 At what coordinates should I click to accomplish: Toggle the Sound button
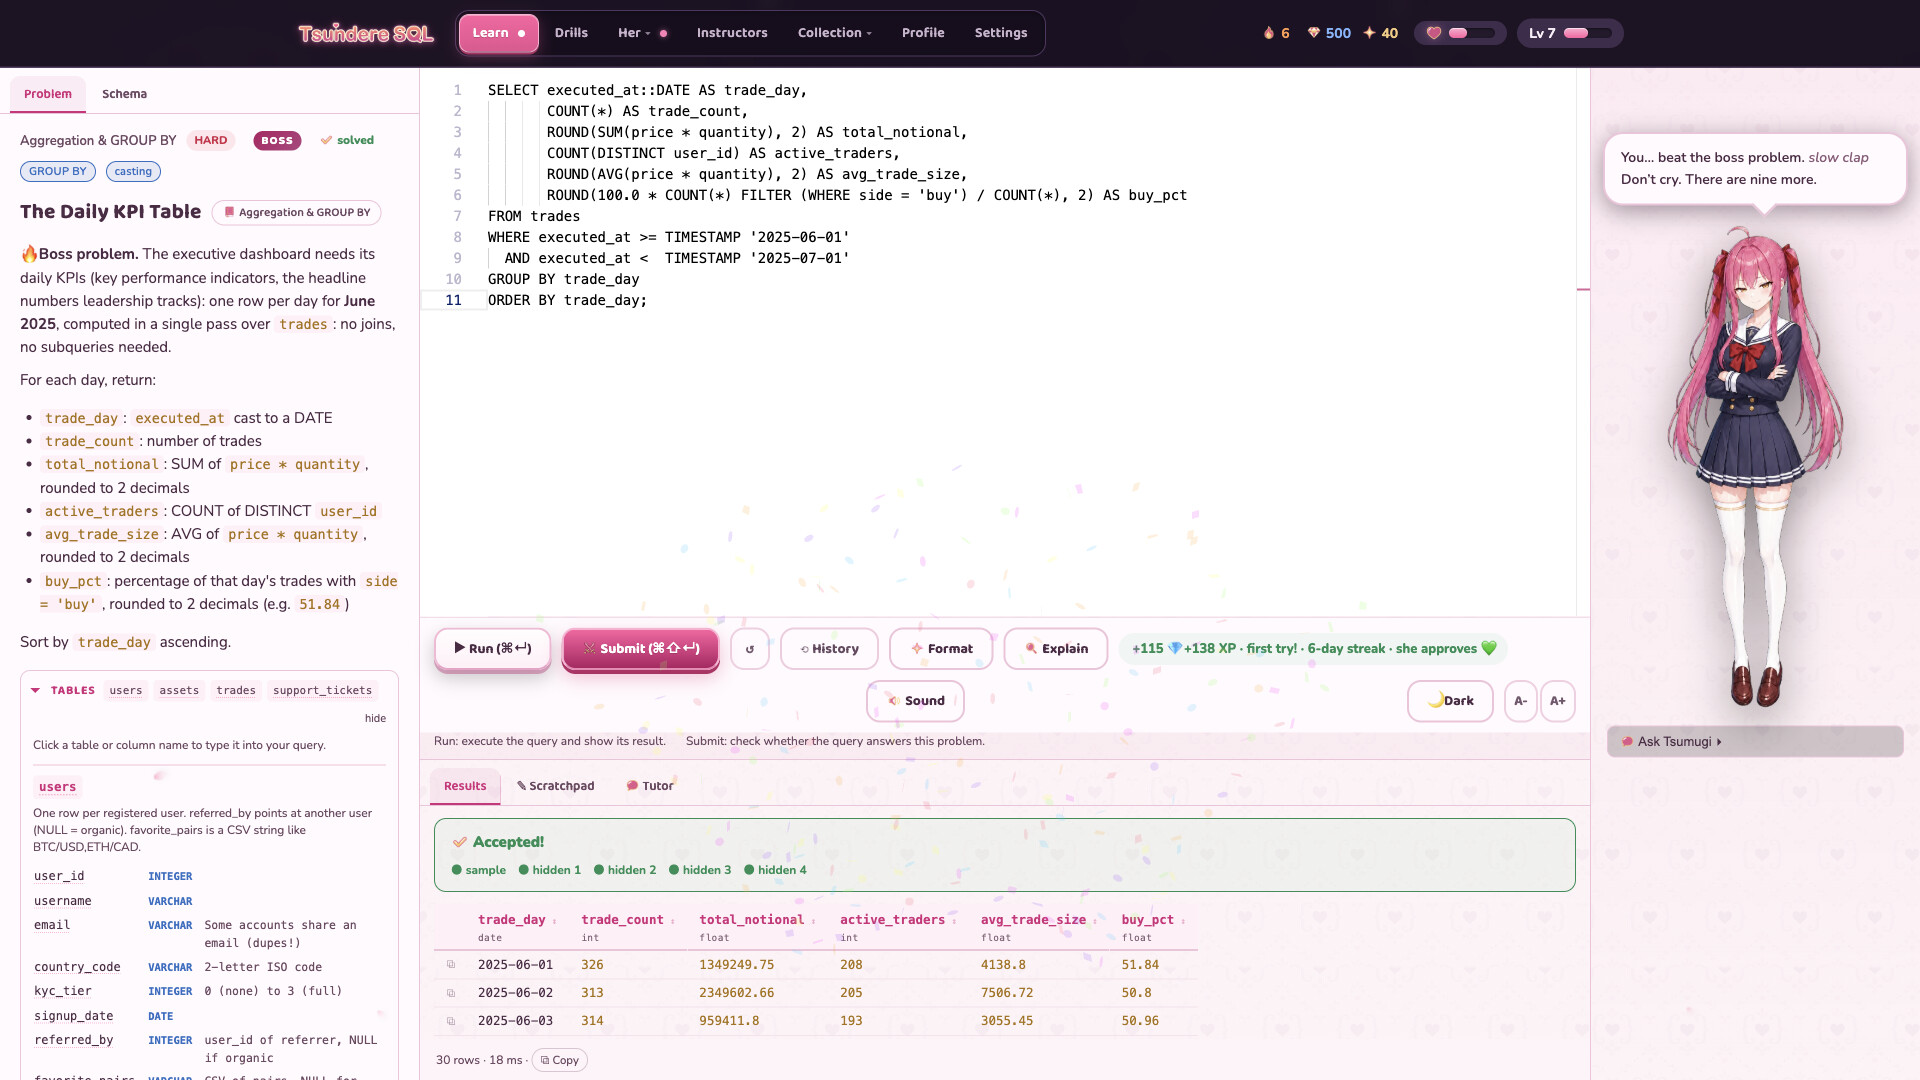click(915, 701)
